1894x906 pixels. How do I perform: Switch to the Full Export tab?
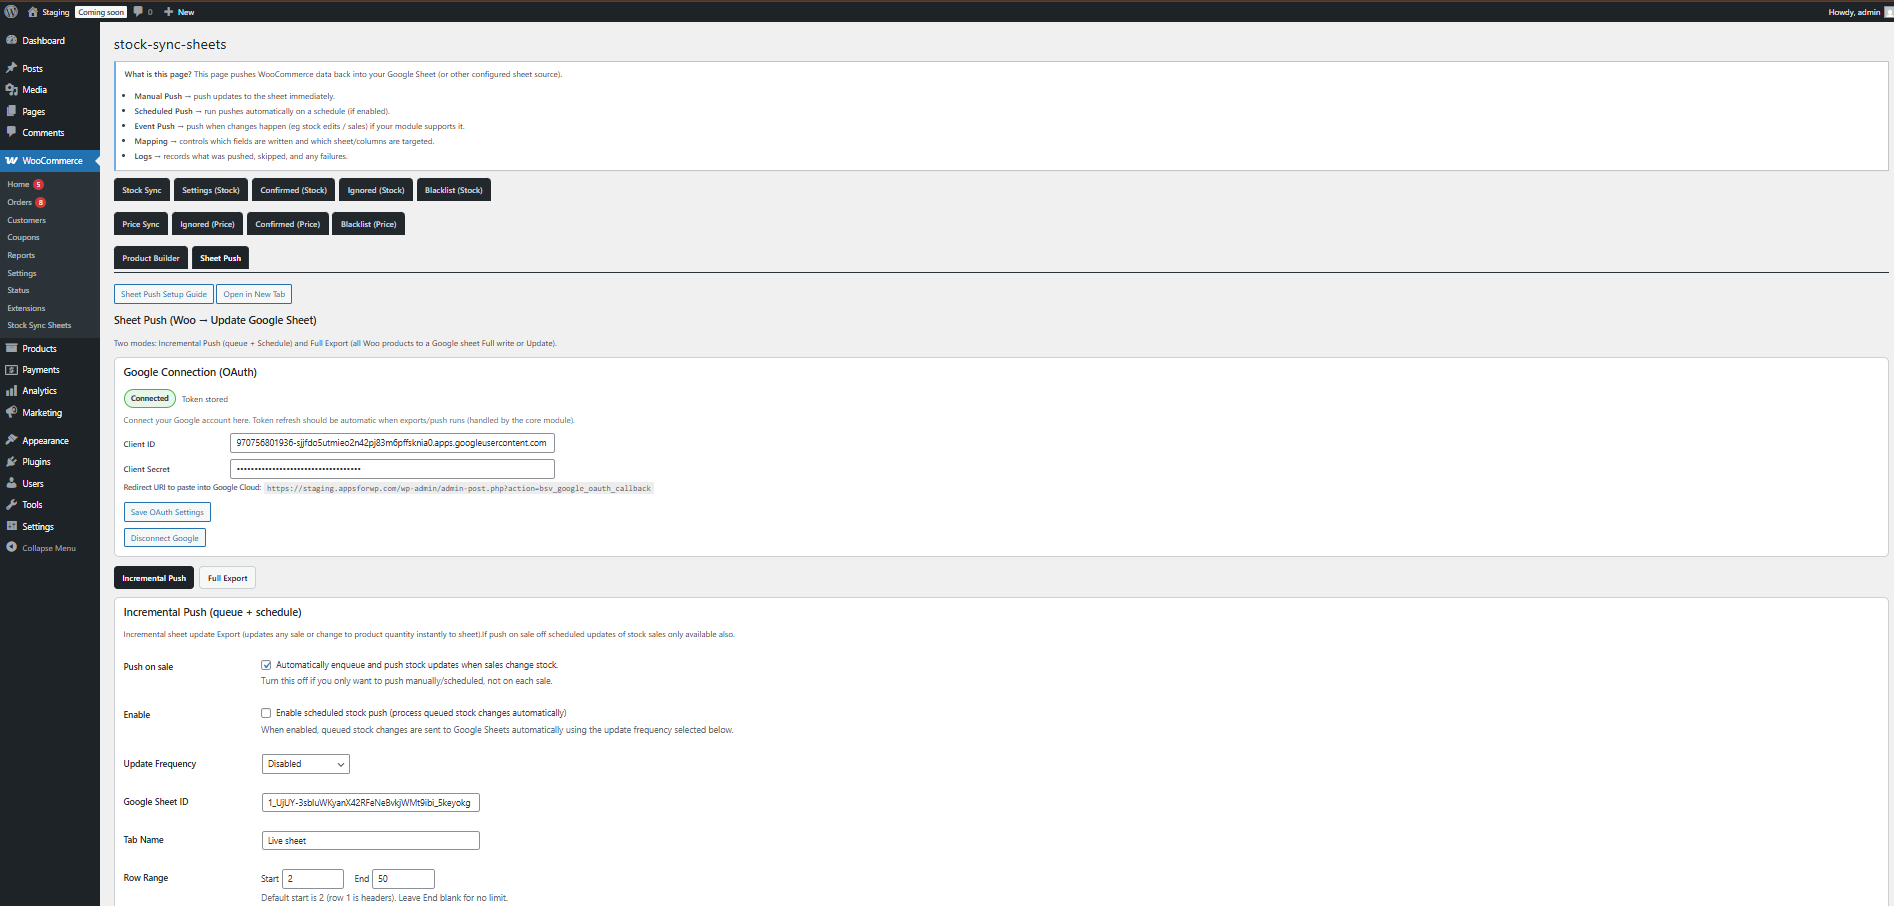[x=227, y=577]
